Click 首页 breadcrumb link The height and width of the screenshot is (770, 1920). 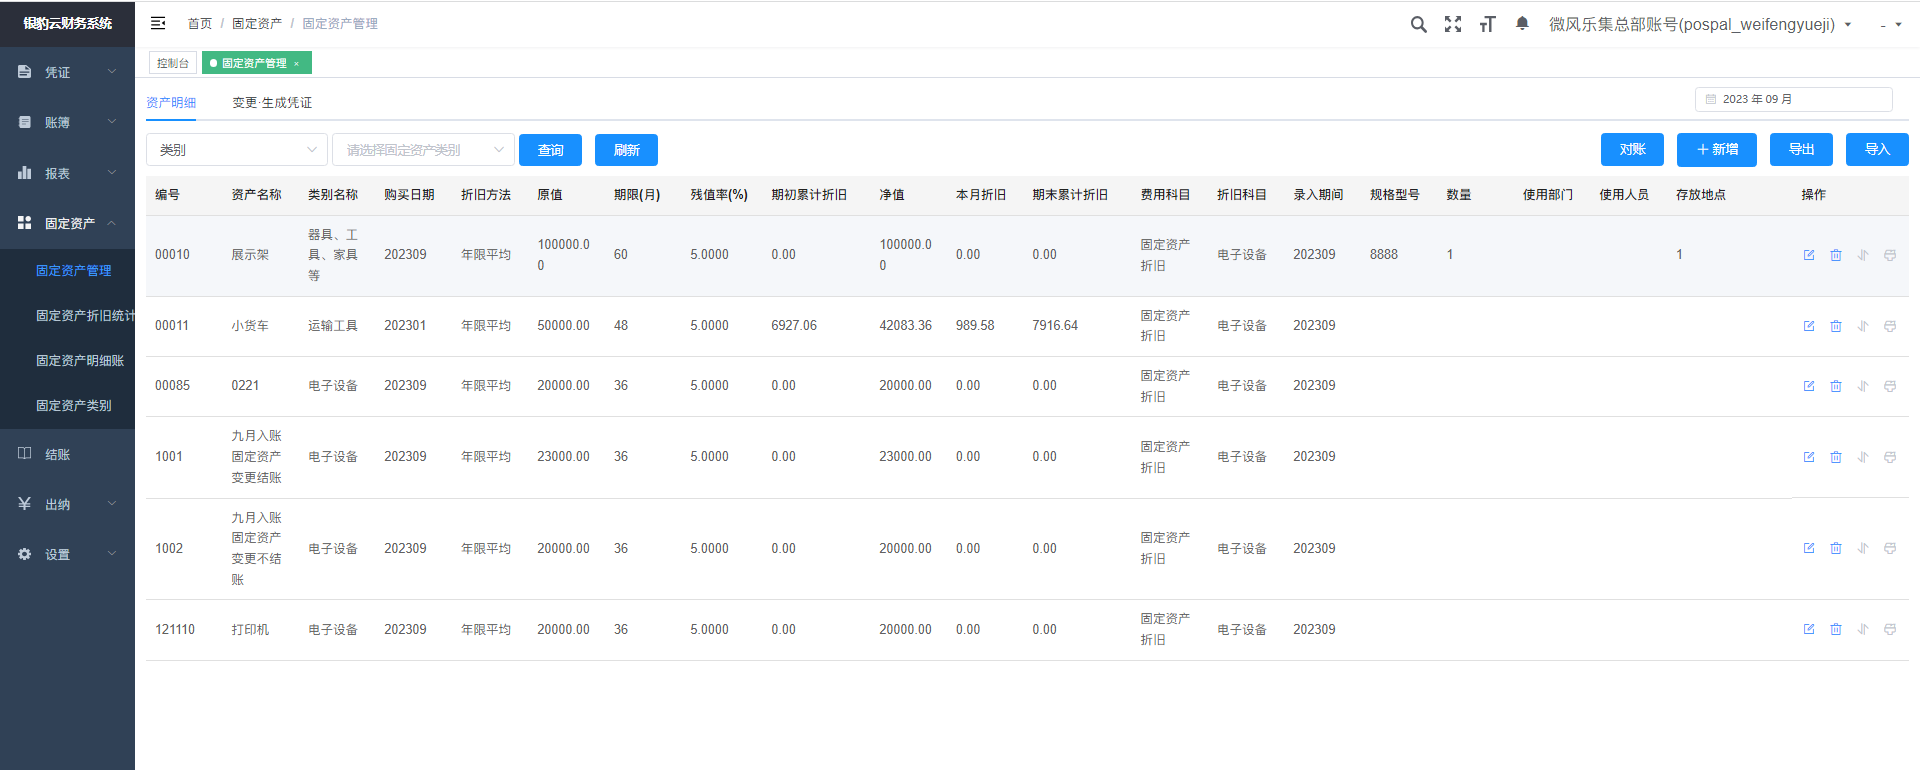(x=200, y=23)
